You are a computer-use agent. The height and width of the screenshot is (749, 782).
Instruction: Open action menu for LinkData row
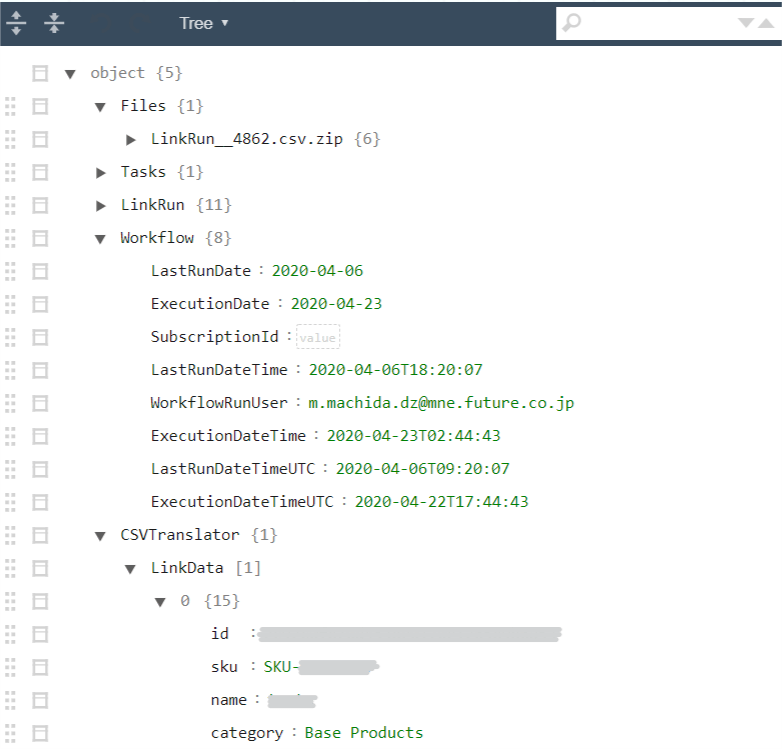(x=40, y=568)
